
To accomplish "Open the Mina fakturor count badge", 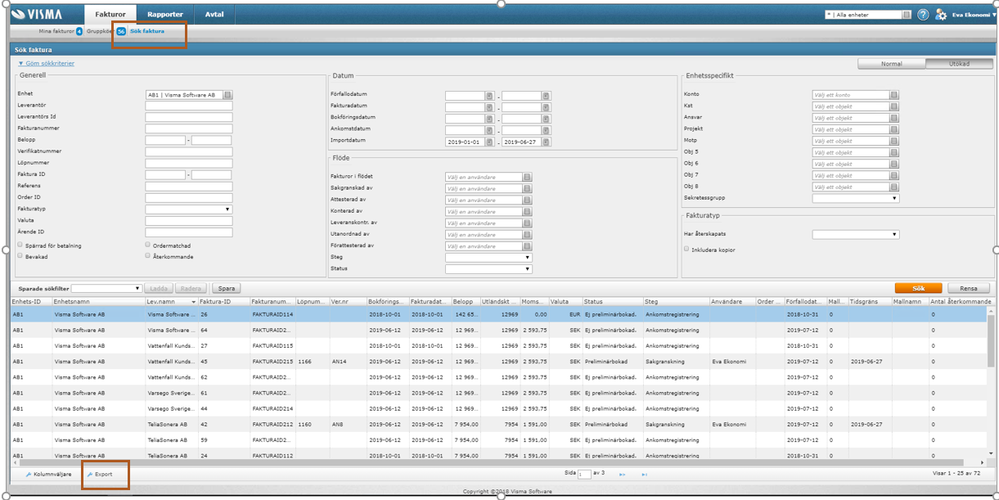I will click(79, 31).
